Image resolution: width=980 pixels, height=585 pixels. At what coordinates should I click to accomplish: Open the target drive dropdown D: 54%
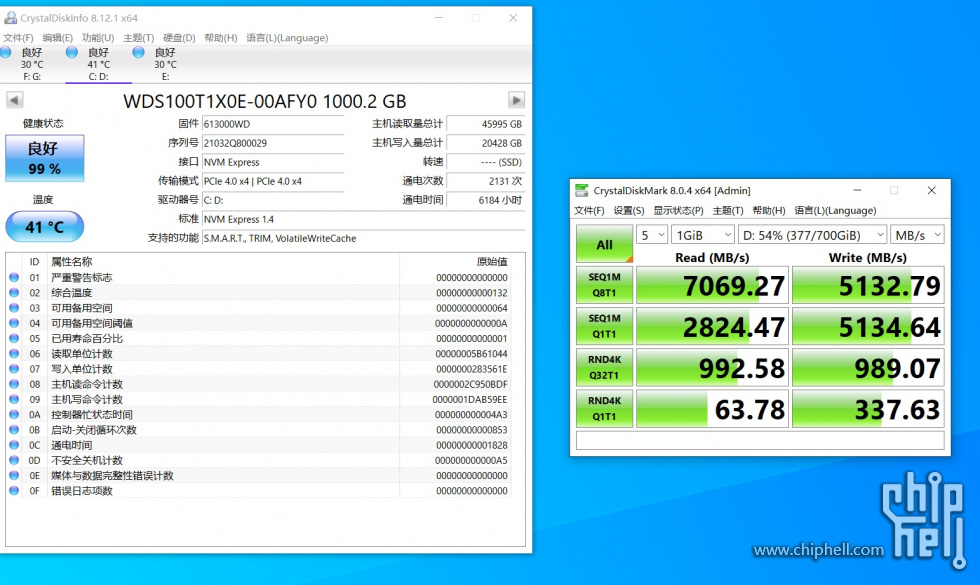click(812, 235)
